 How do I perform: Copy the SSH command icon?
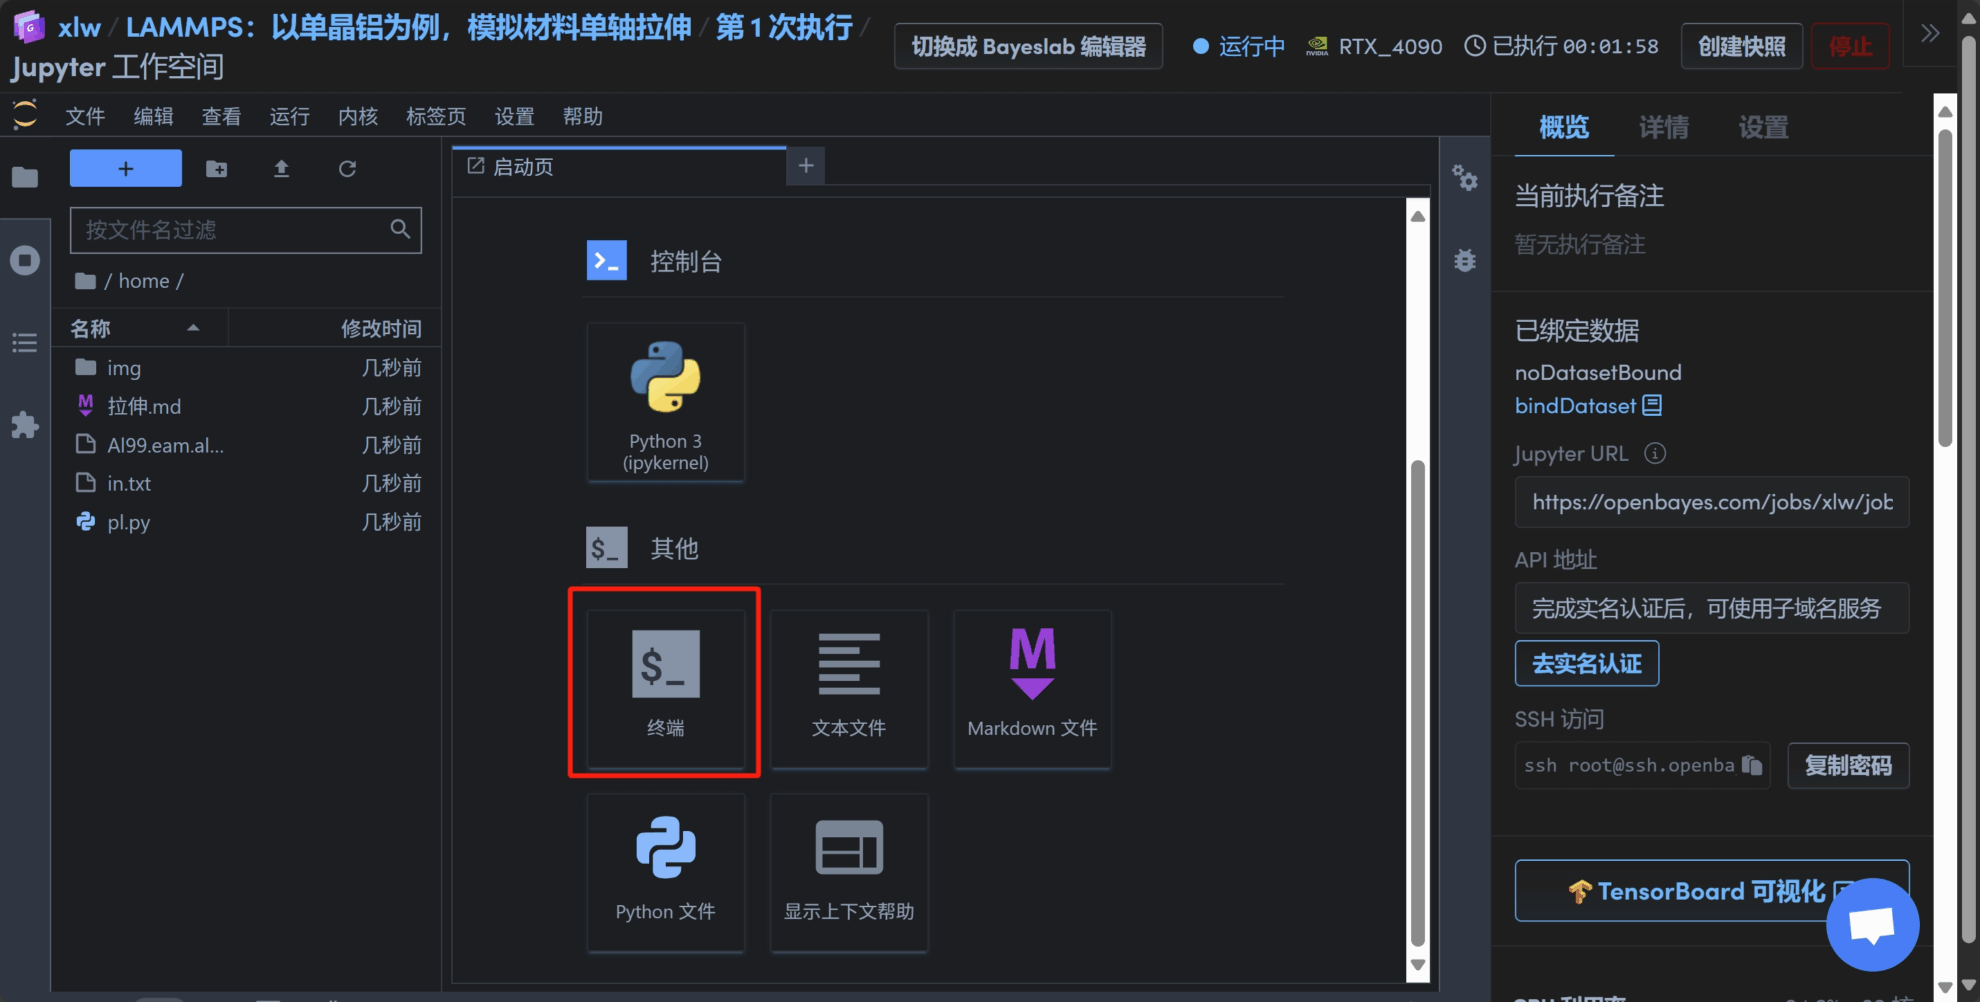click(1751, 765)
